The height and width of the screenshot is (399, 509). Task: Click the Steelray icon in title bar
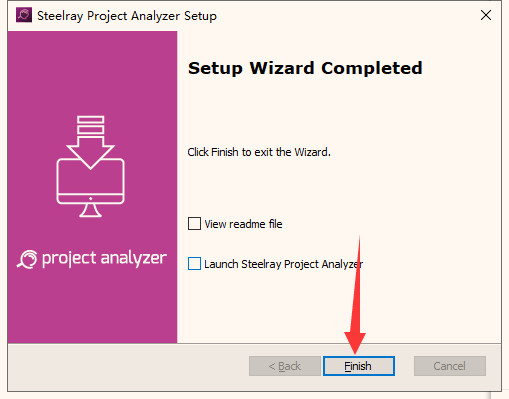click(x=24, y=15)
